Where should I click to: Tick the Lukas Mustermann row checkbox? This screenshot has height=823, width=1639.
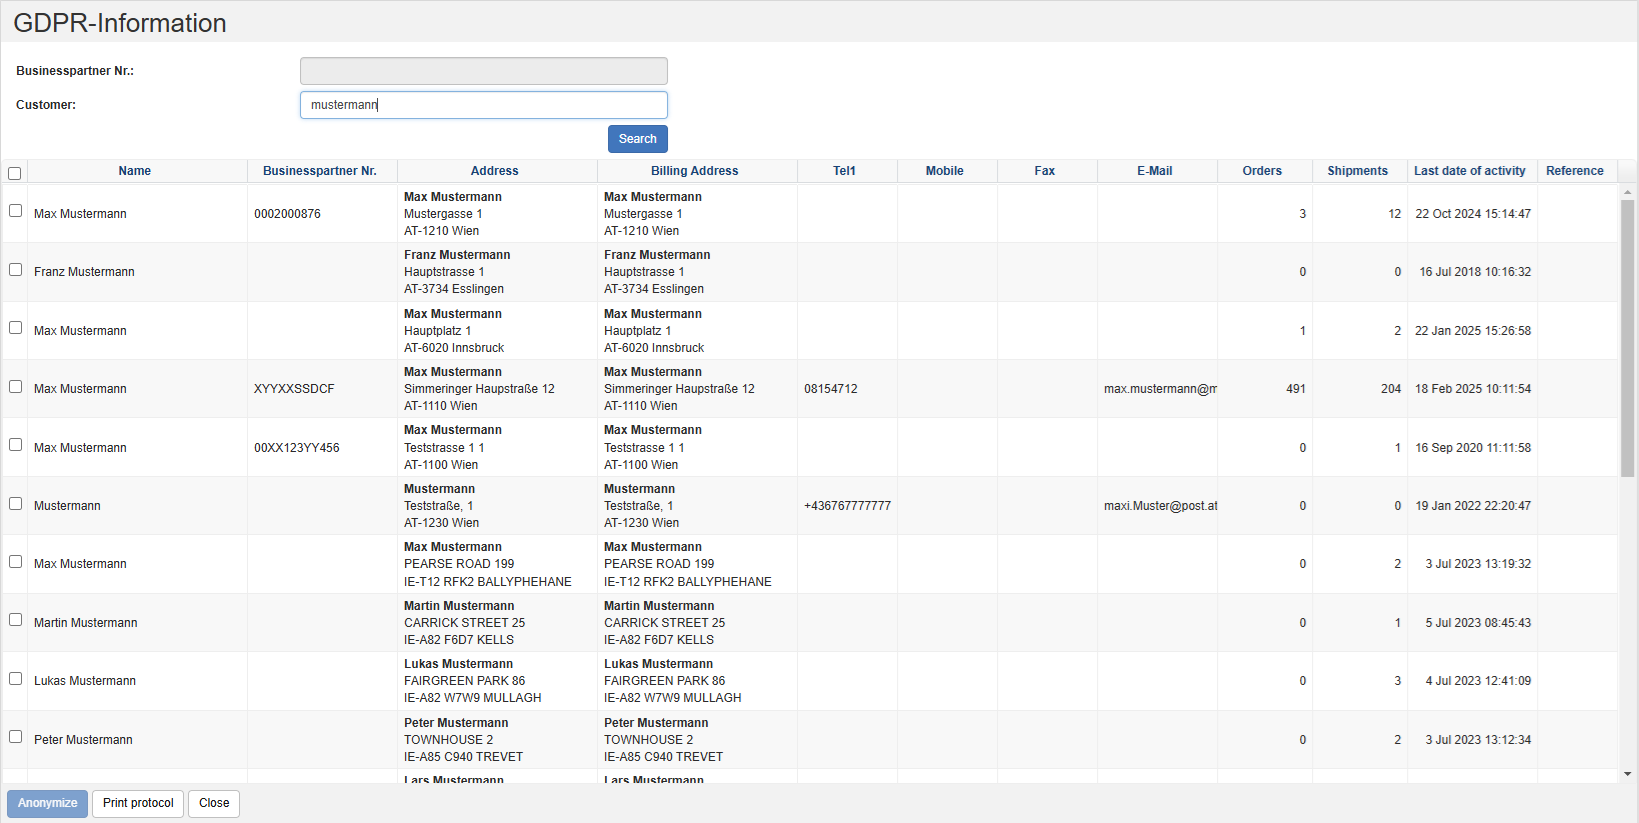15,679
